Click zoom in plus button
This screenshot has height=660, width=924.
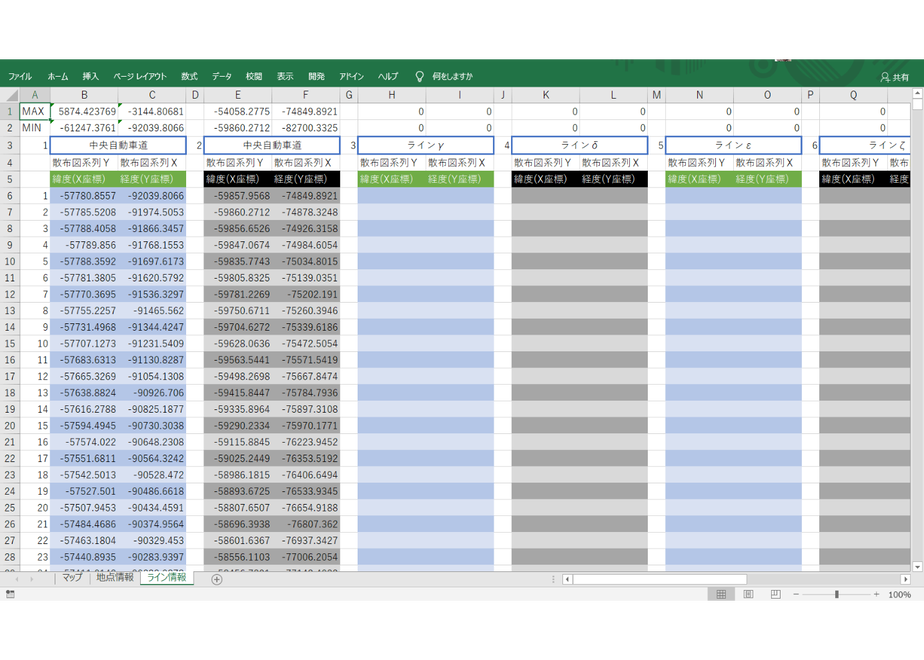pos(876,595)
